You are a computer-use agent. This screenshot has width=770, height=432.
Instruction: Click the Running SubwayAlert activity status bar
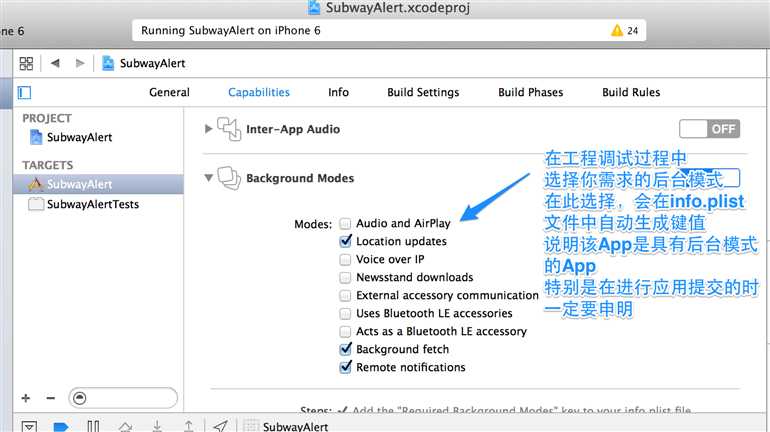[x=388, y=30]
